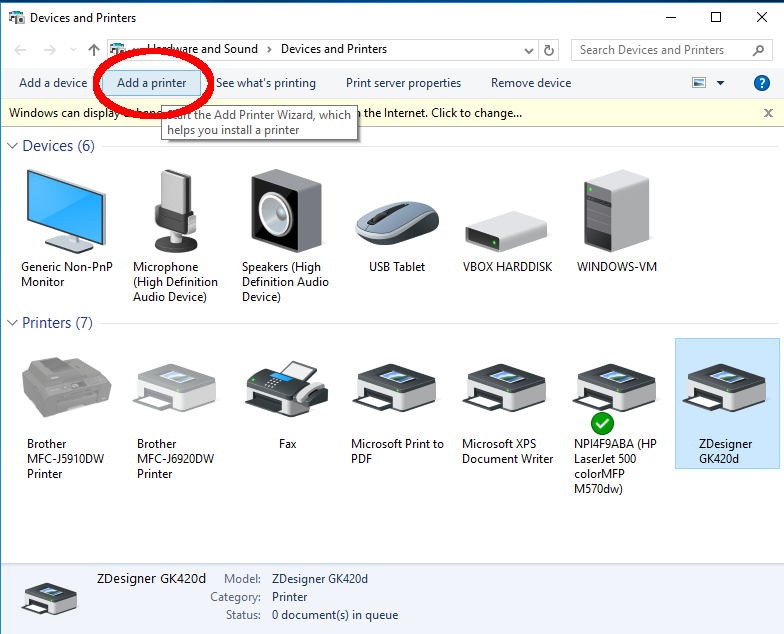This screenshot has width=784, height=634.
Task: Click the Printers (7) group heading
Action: click(x=58, y=323)
